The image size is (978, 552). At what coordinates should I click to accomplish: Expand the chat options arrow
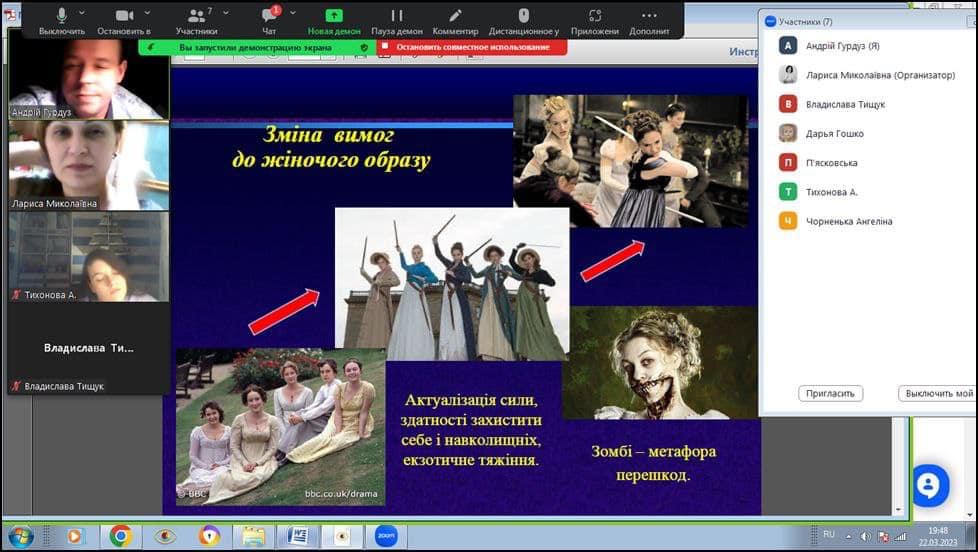[293, 12]
